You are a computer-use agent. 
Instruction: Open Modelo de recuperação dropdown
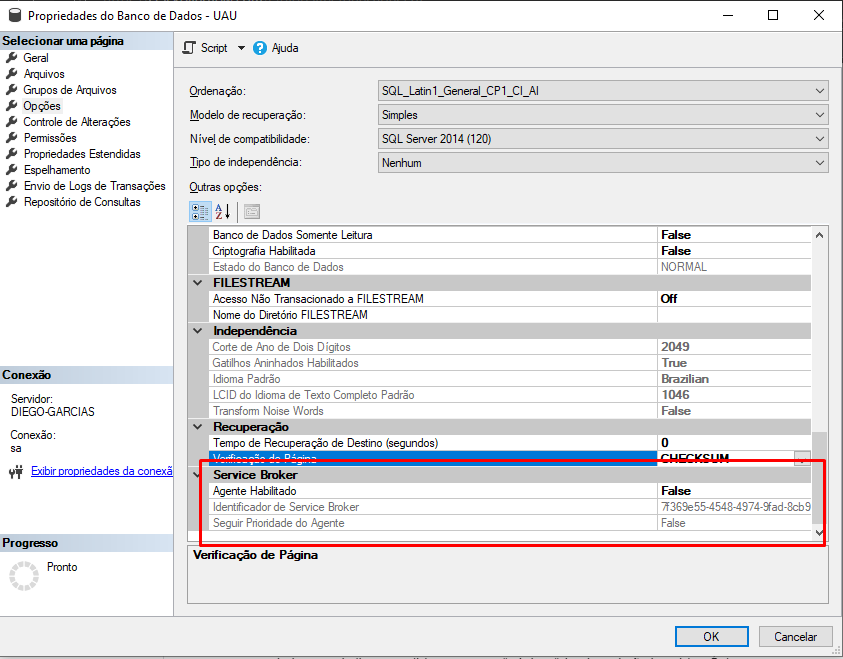coord(819,115)
